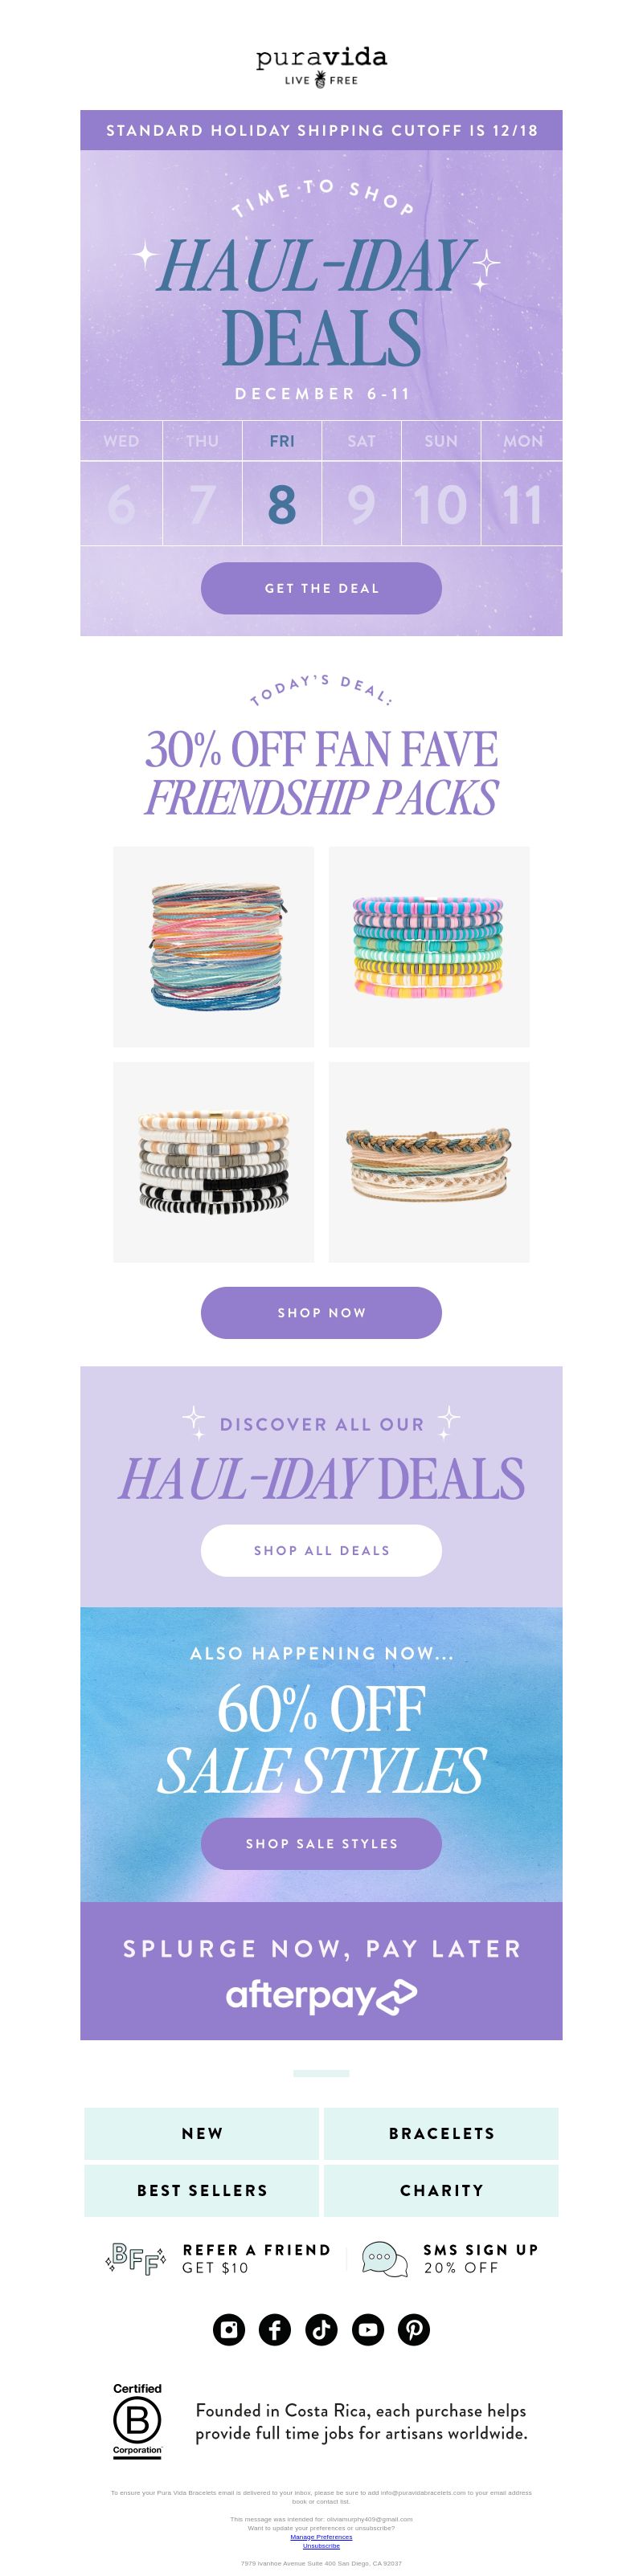The height and width of the screenshot is (2576, 643).
Task: Click the SMS sign up chat bubble icon
Action: [x=385, y=2258]
